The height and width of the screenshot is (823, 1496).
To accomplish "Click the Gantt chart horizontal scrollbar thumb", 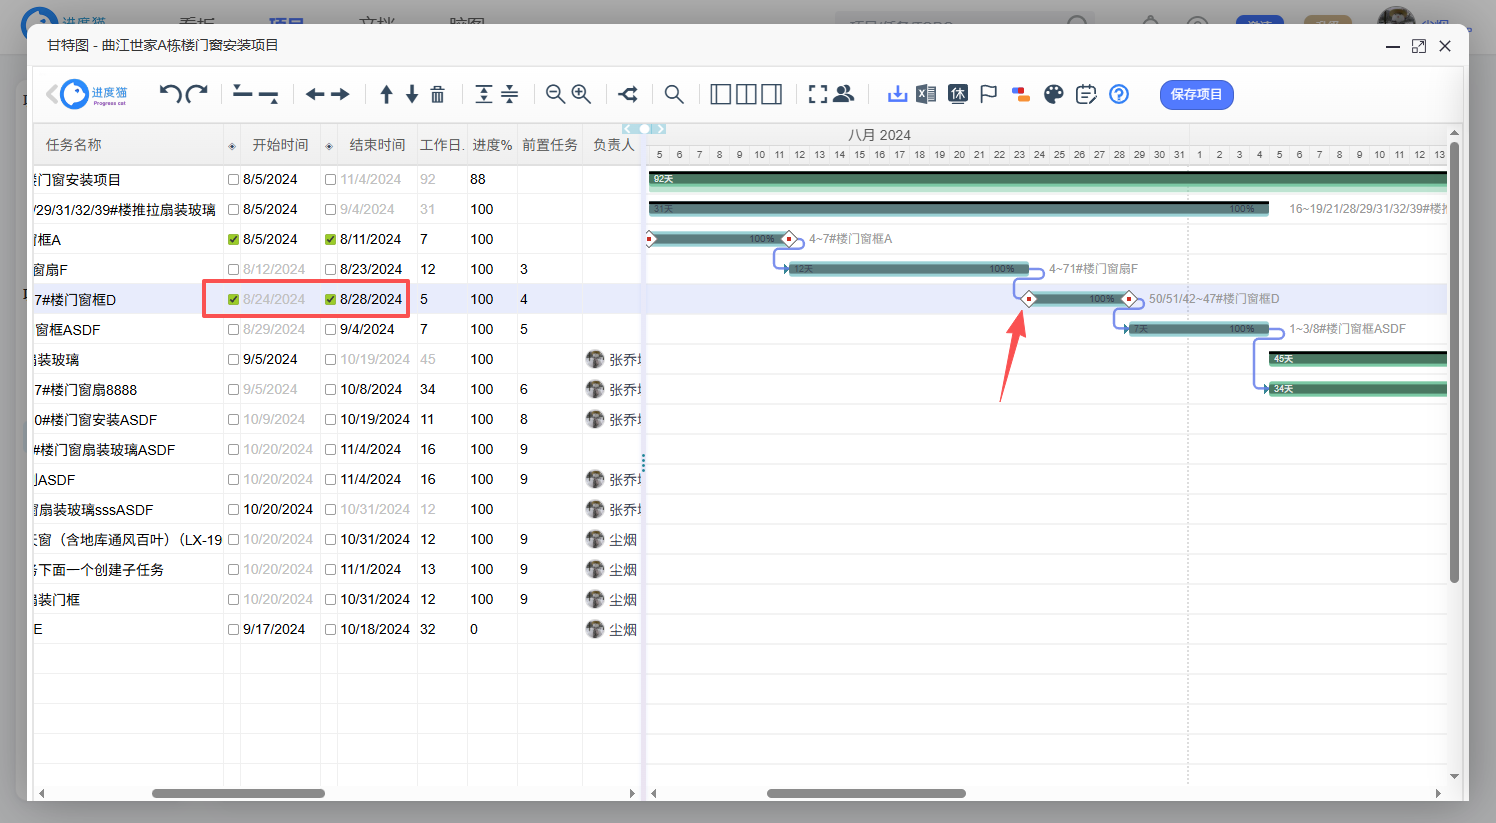I will point(866,794).
